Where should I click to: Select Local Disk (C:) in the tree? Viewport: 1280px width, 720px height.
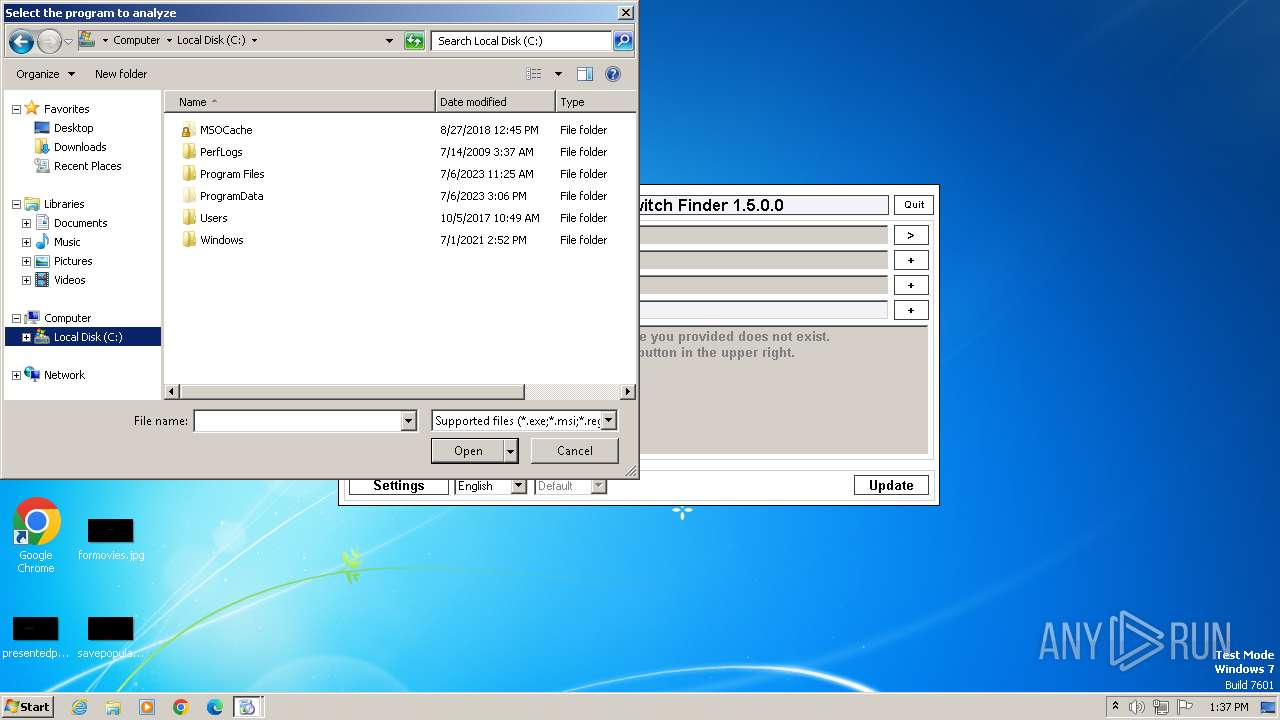88,337
